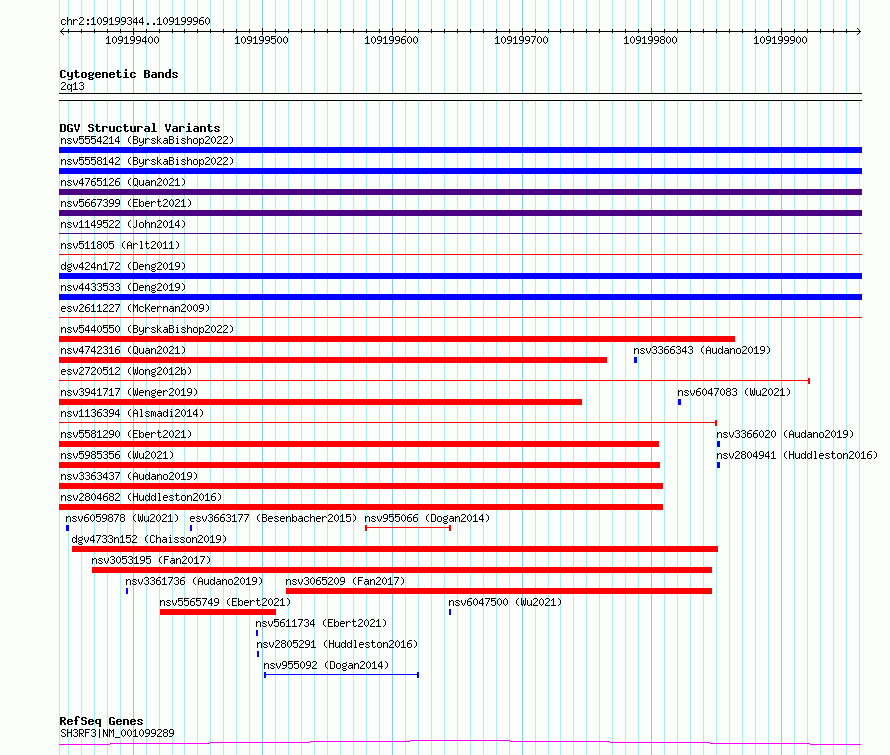Screen dimensions: 890x755
Task: Select the nsv5558142 (ByrskaBishop2022) blue bar
Action: 460,171
